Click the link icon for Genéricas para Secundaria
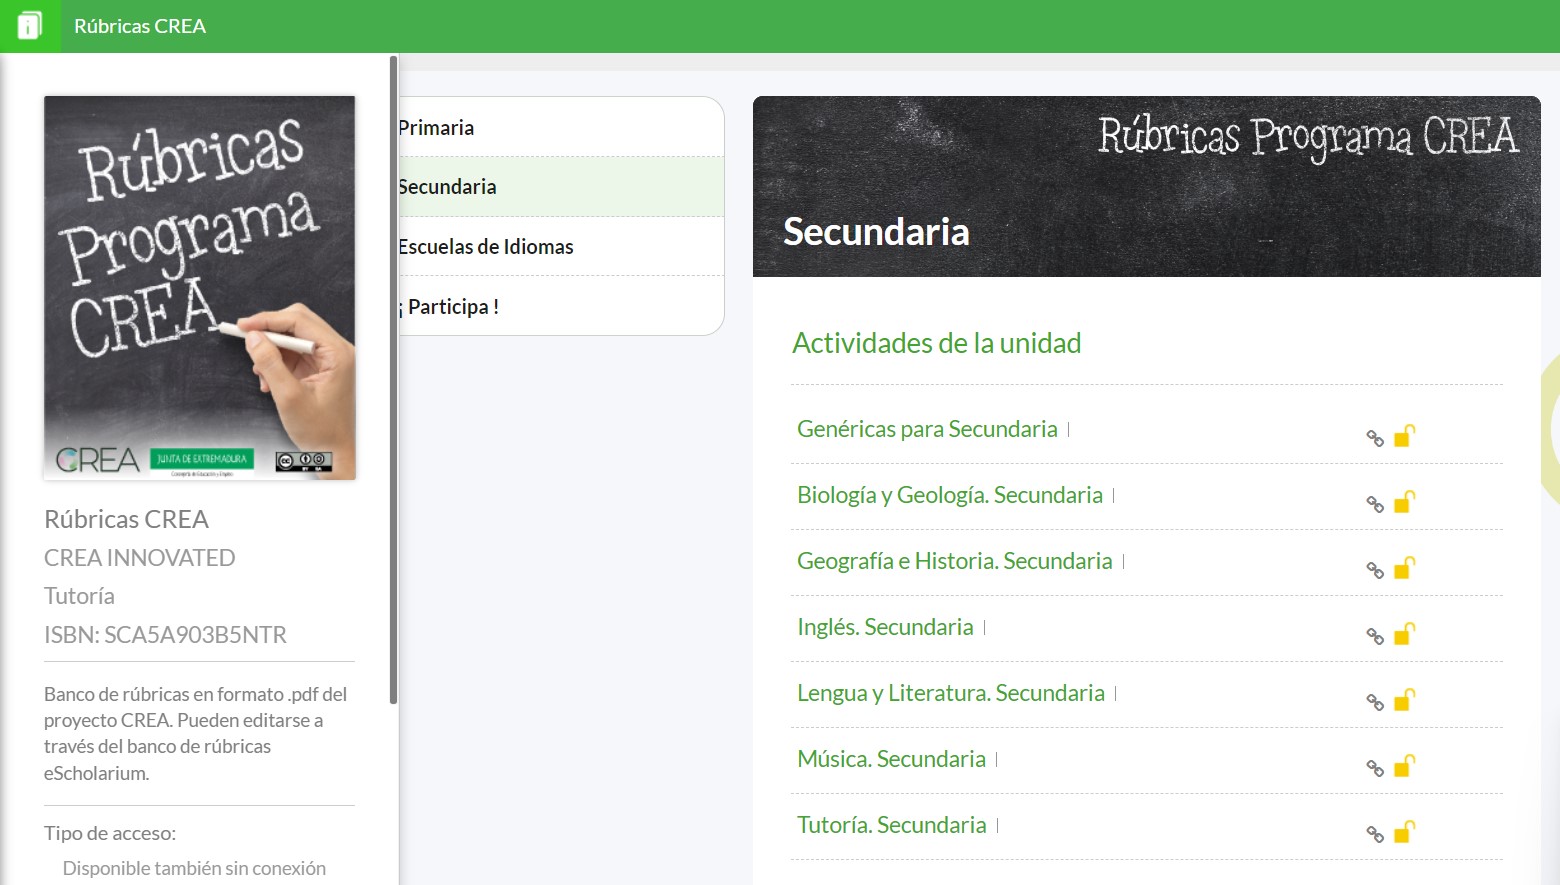This screenshot has width=1560, height=885. (x=1375, y=438)
